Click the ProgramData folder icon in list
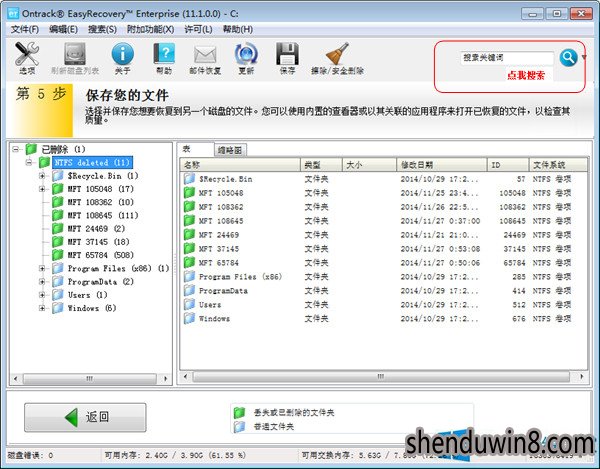The image size is (600, 469). [189, 290]
